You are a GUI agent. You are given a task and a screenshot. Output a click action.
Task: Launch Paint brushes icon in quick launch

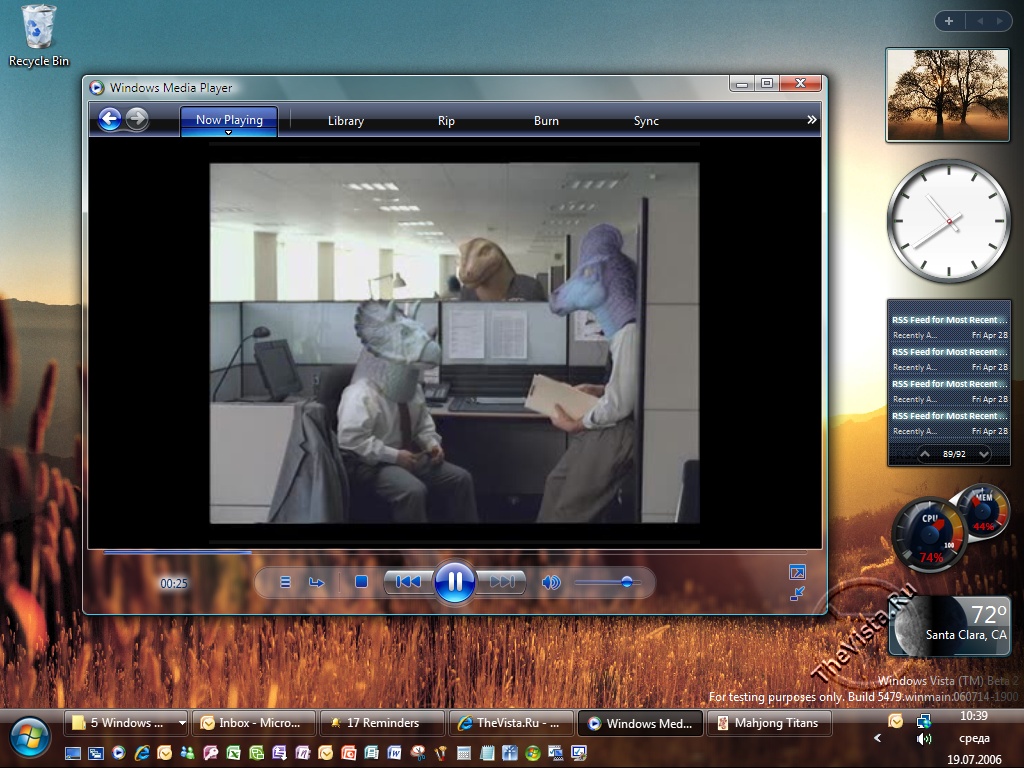[x=441, y=753]
